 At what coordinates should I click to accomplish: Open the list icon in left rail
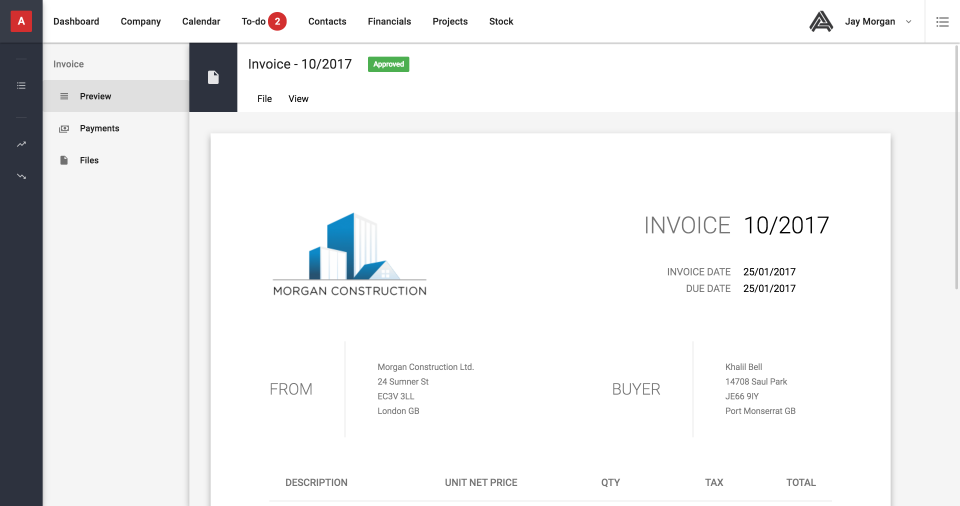[21, 86]
